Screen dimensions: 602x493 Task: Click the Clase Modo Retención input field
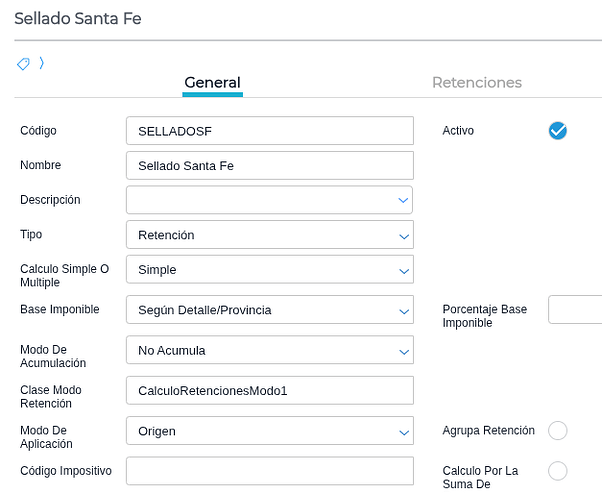coord(269,391)
